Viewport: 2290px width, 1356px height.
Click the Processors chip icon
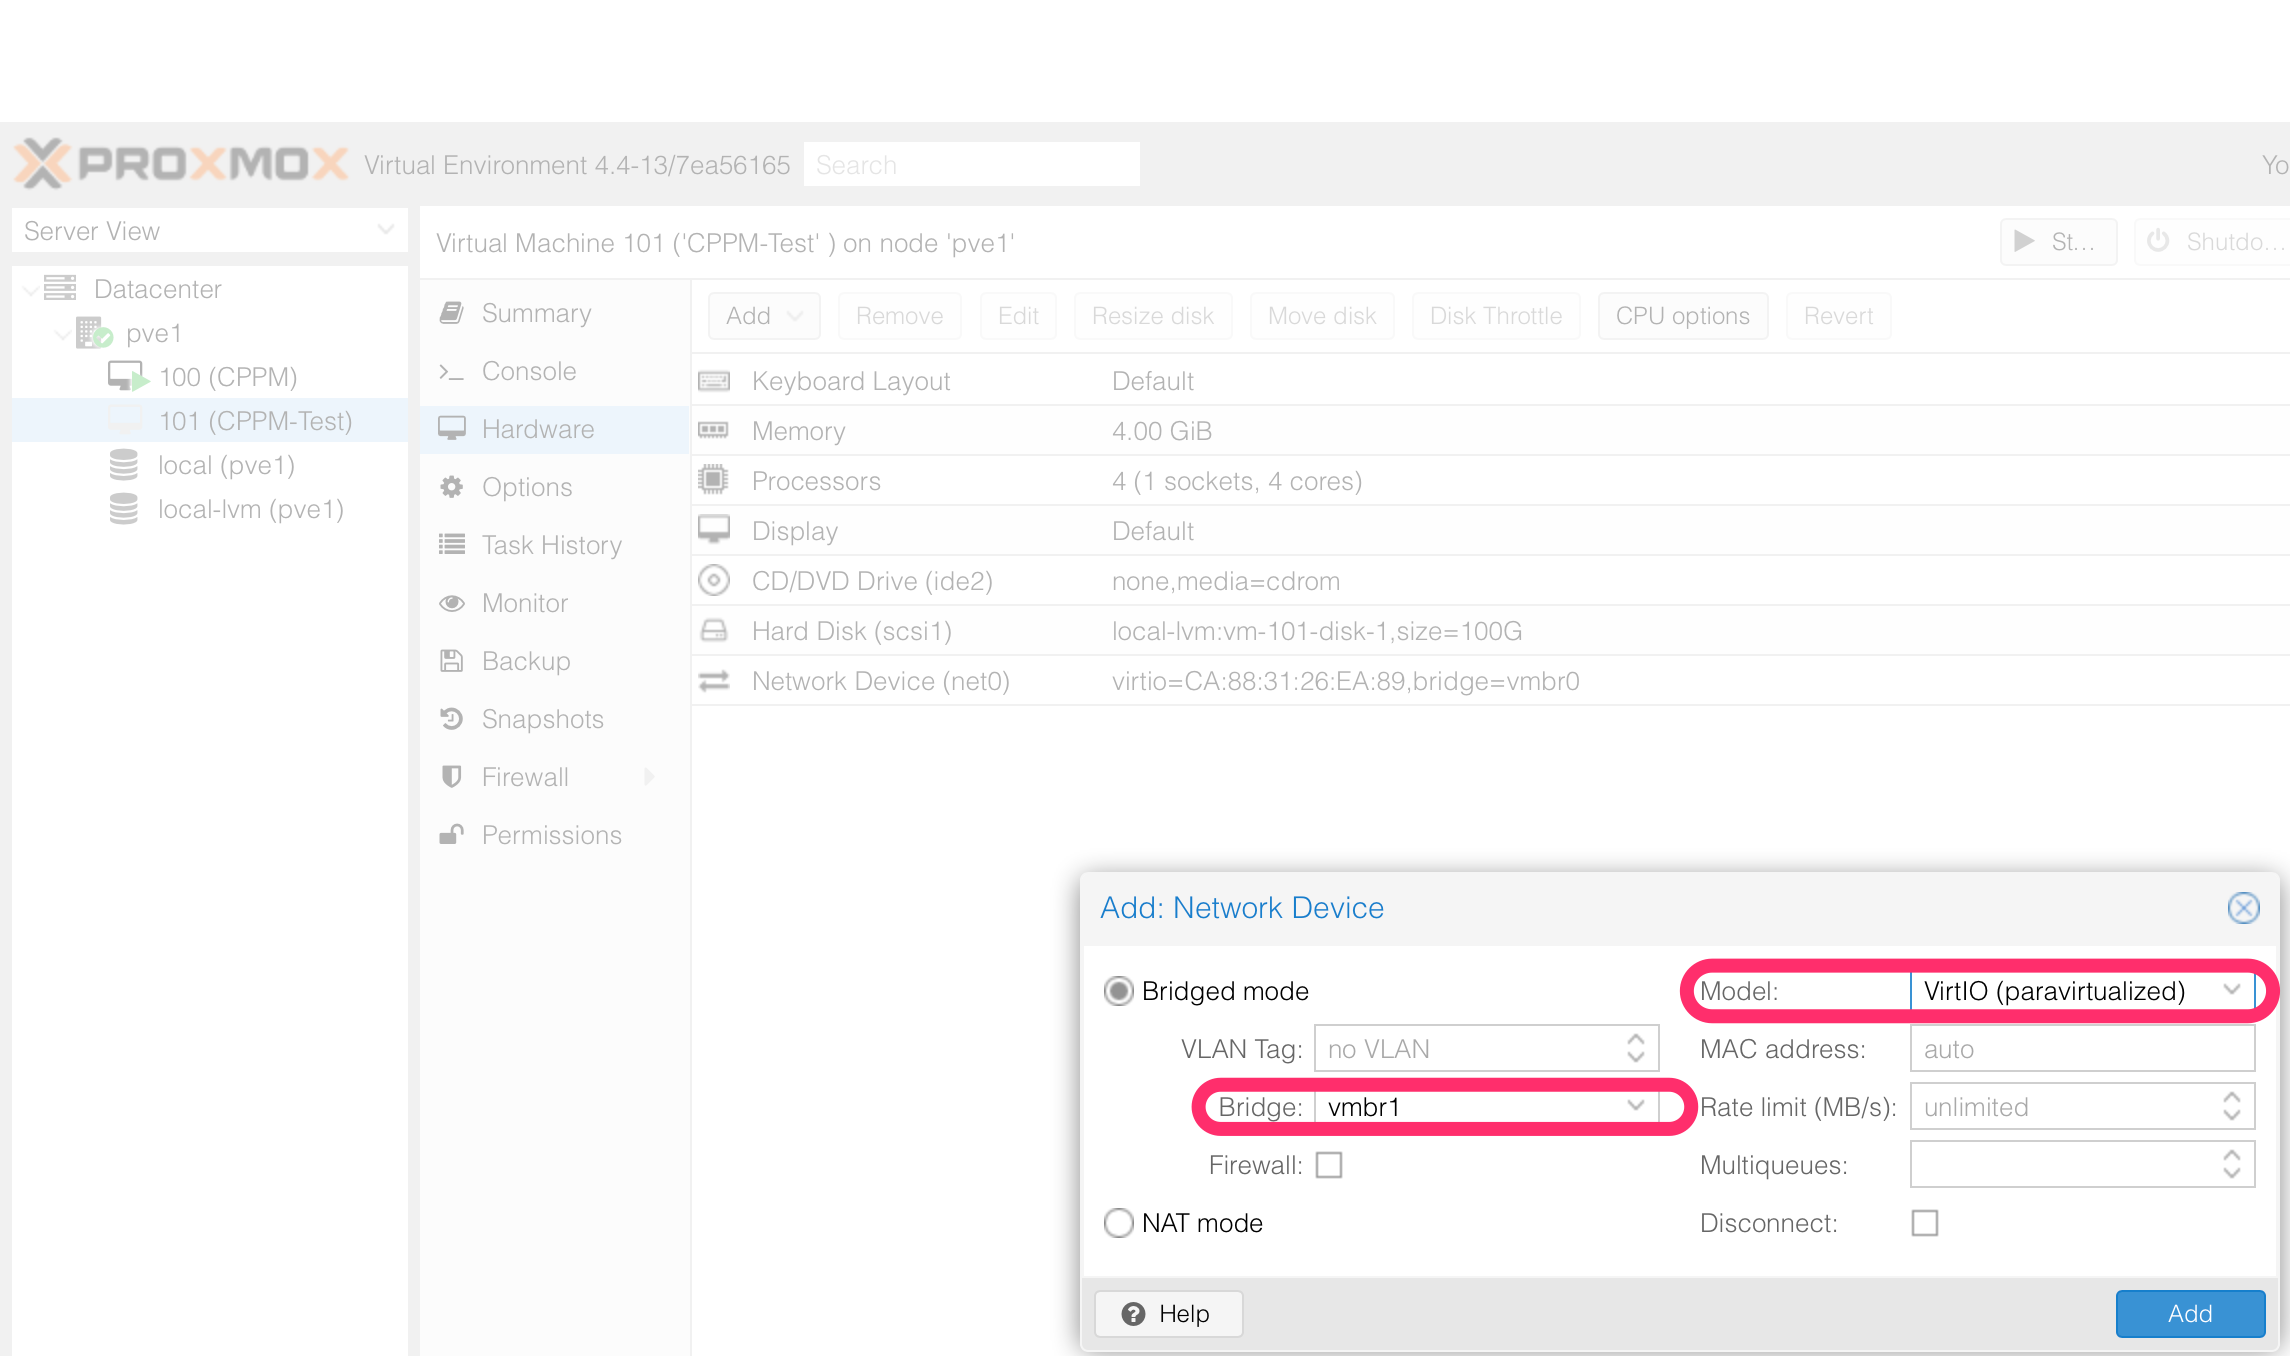point(714,480)
